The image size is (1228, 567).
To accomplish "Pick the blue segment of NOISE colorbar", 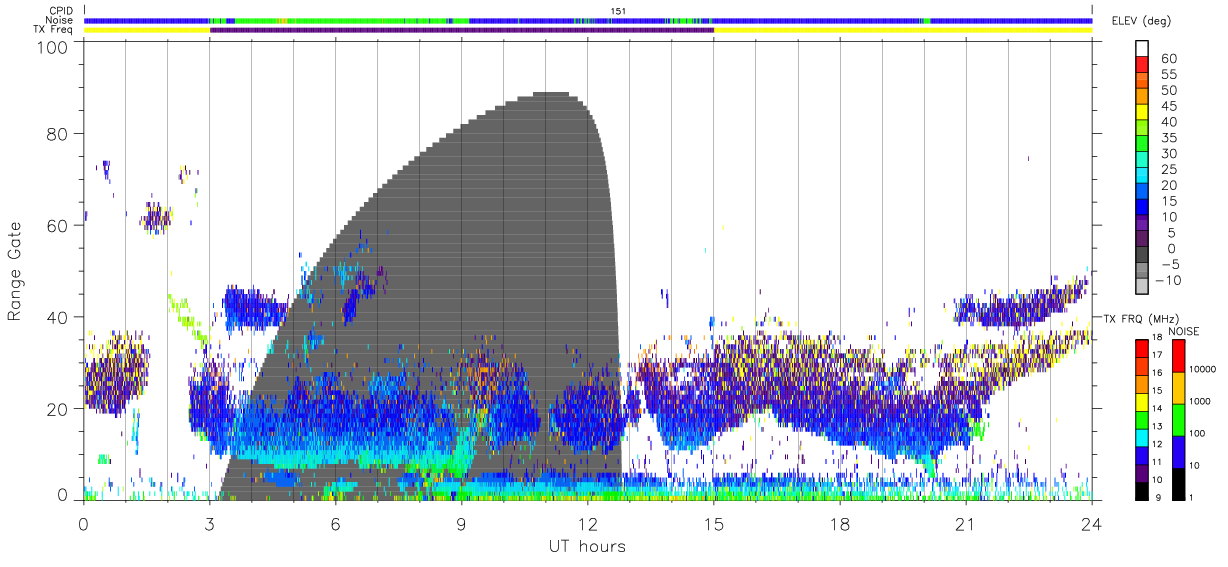I will coord(1179,450).
